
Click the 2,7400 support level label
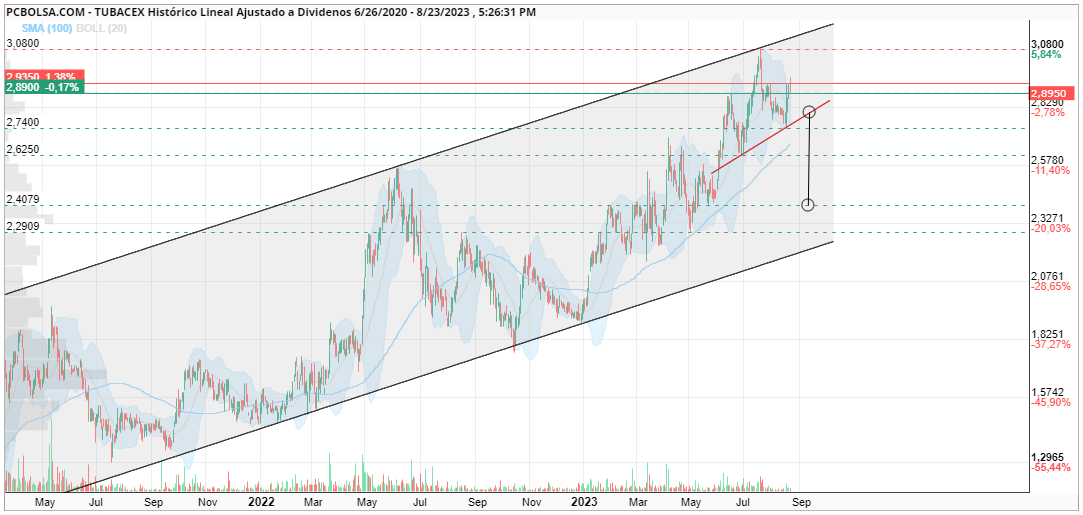[23, 122]
